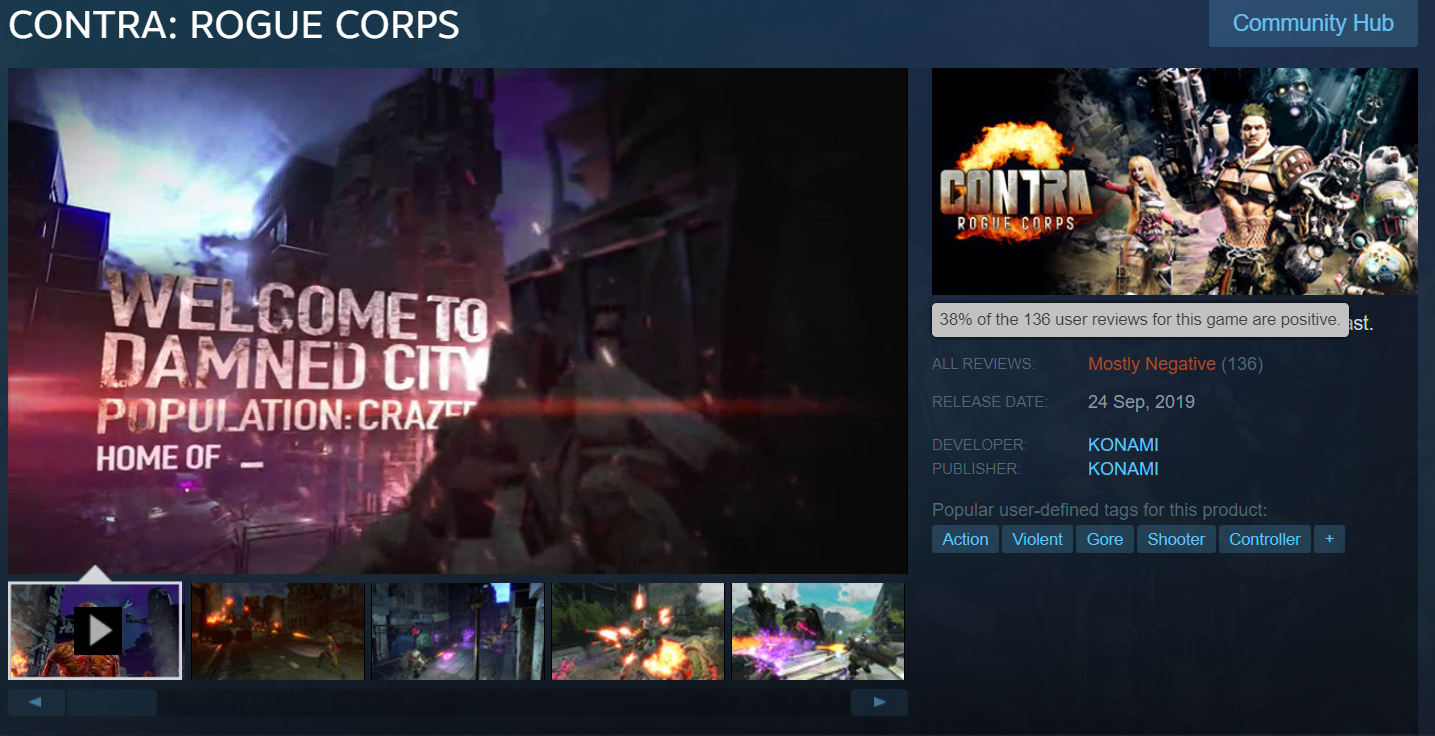Click the release date 24 Sep, 2019
Viewport: 1435px width, 736px height.
coord(1141,402)
